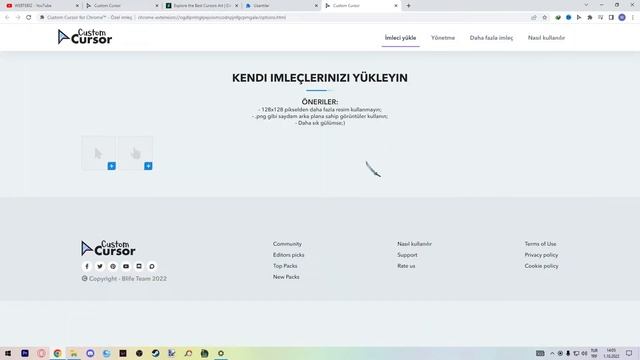Open the Instagram social icon
Image resolution: width=640 pixels, height=360 pixels.
coord(139,267)
